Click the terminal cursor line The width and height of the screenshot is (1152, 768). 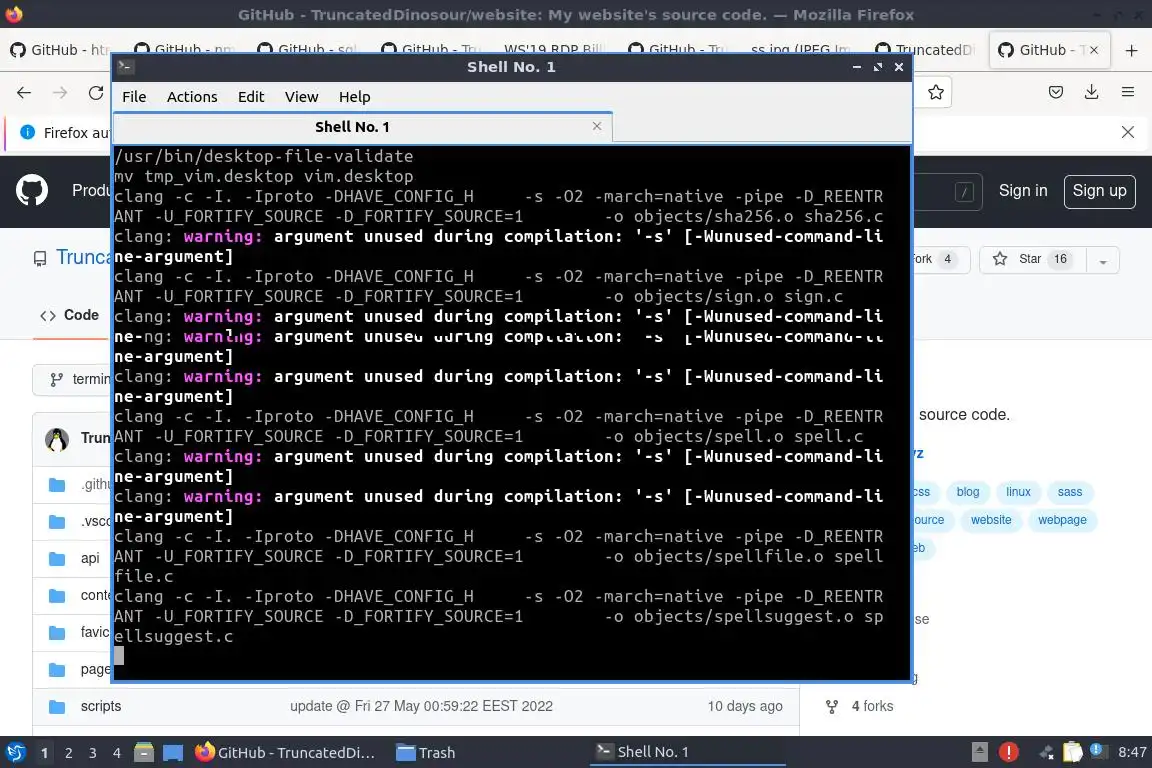click(119, 656)
